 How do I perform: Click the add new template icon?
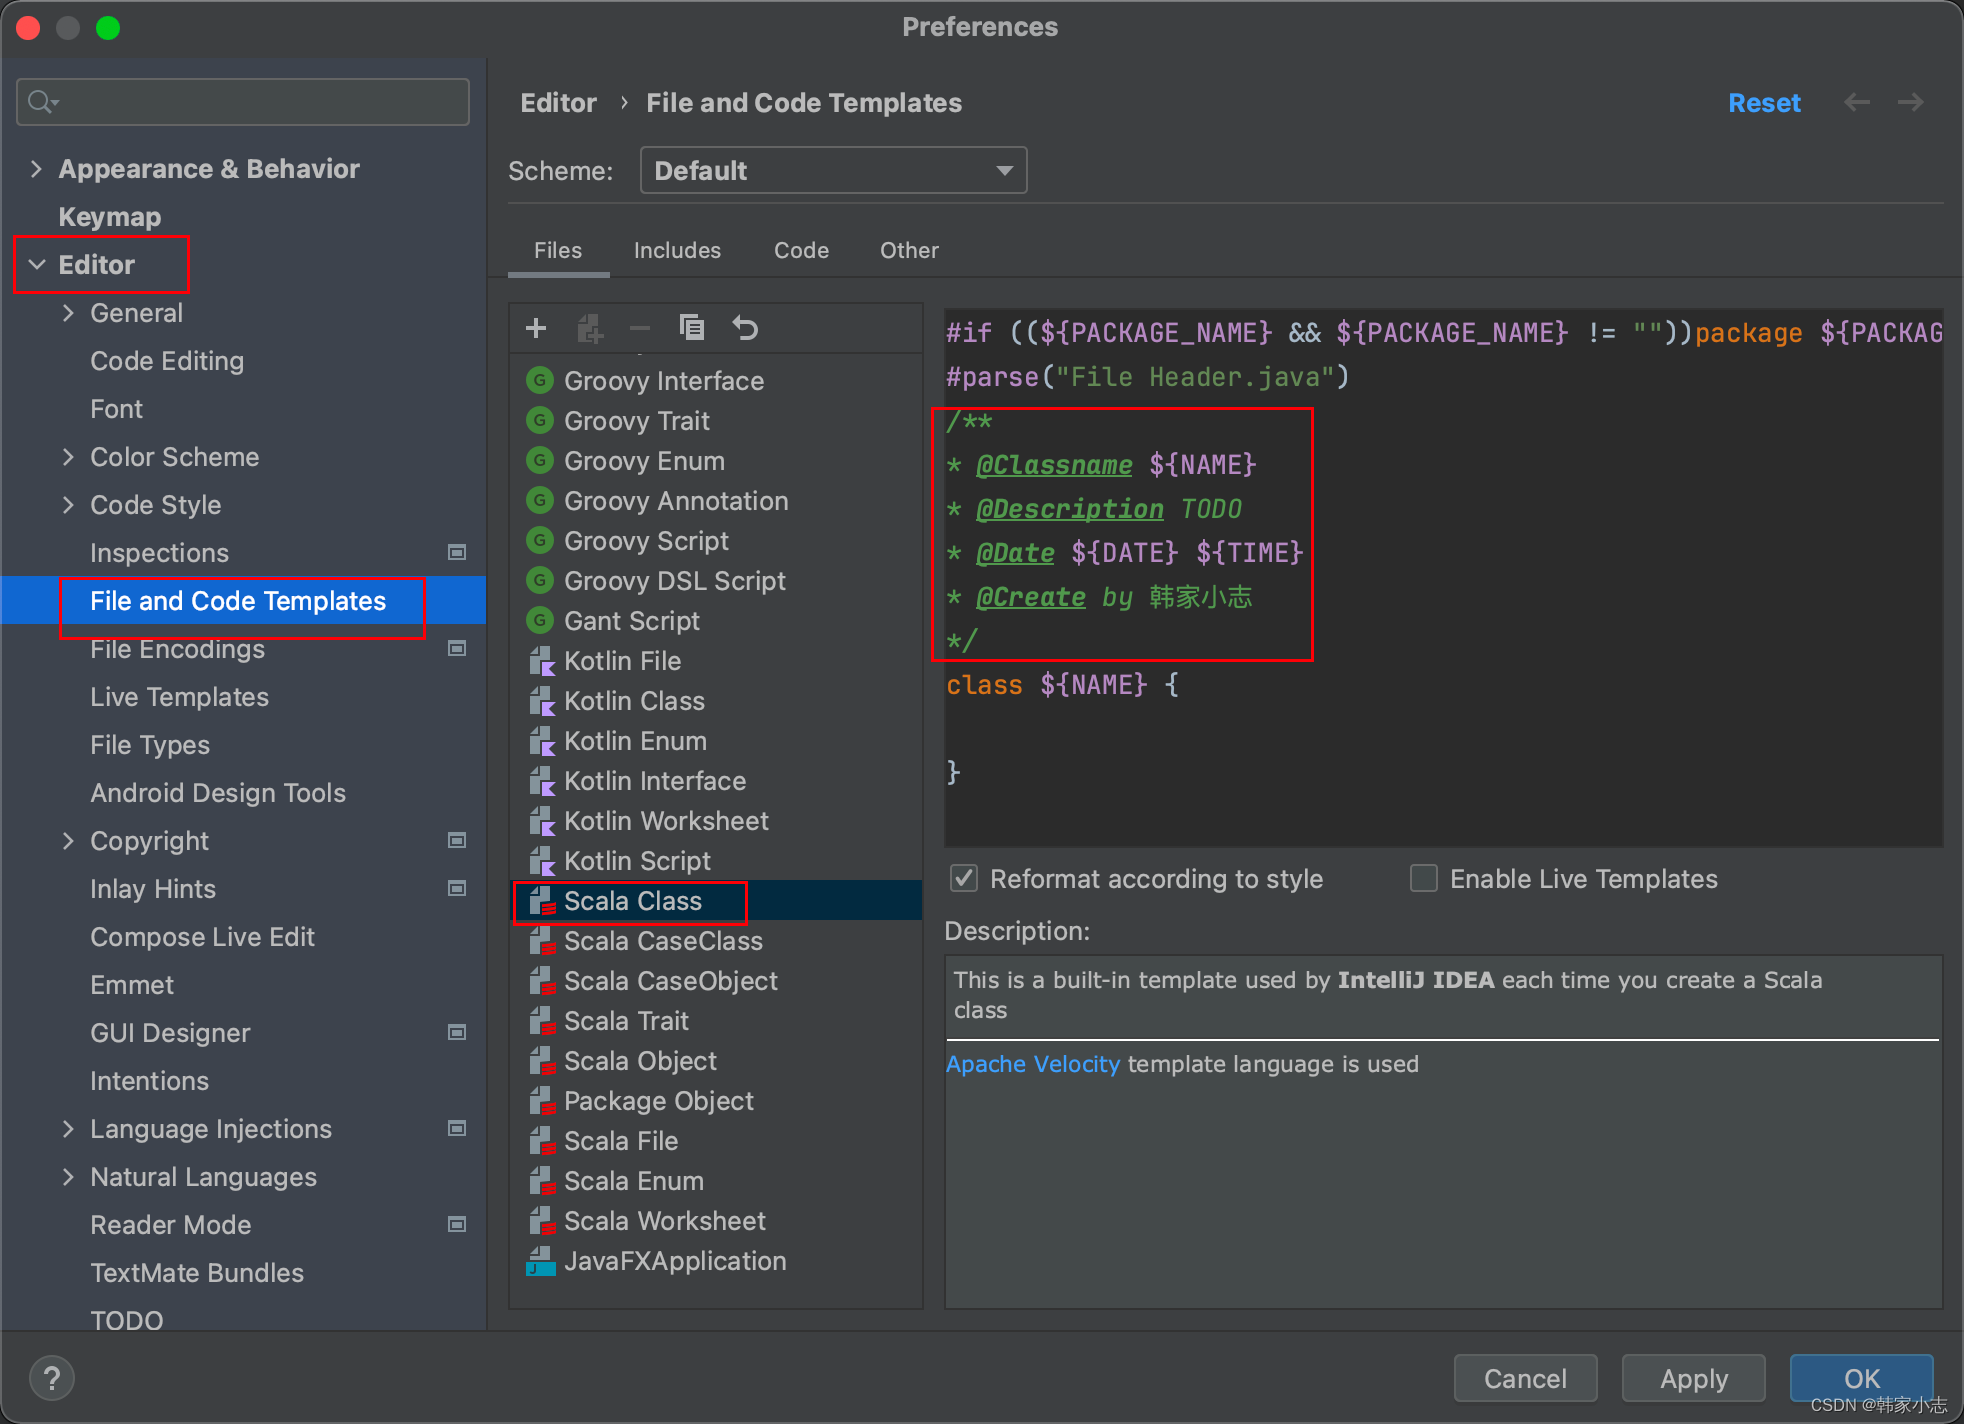click(x=538, y=329)
